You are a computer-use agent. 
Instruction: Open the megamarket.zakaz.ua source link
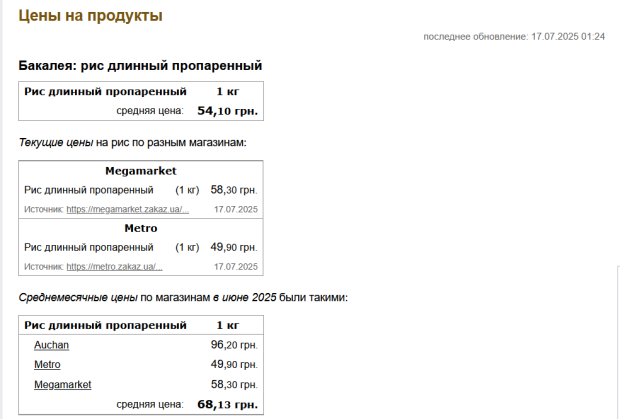[127, 210]
